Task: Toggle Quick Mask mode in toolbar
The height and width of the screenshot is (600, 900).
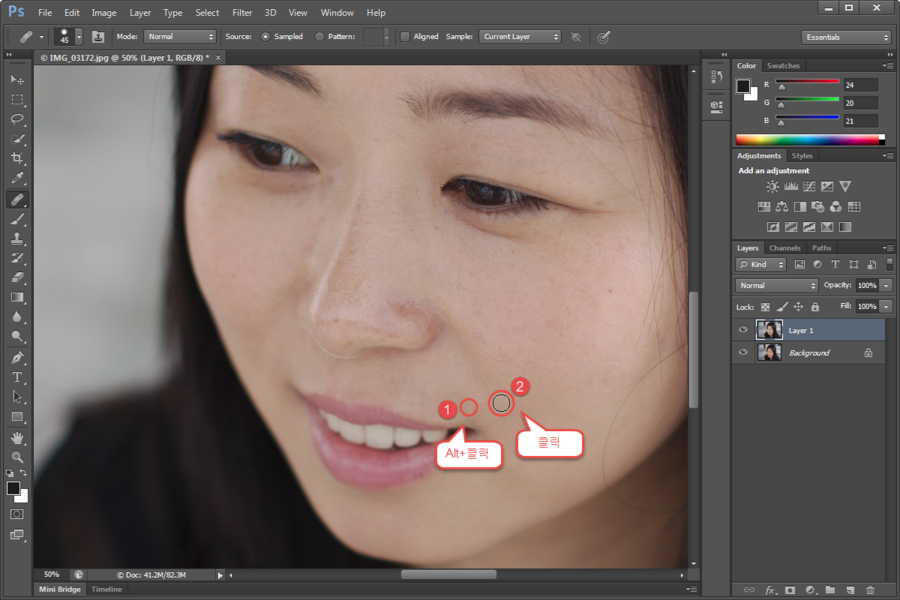Action: [17, 514]
